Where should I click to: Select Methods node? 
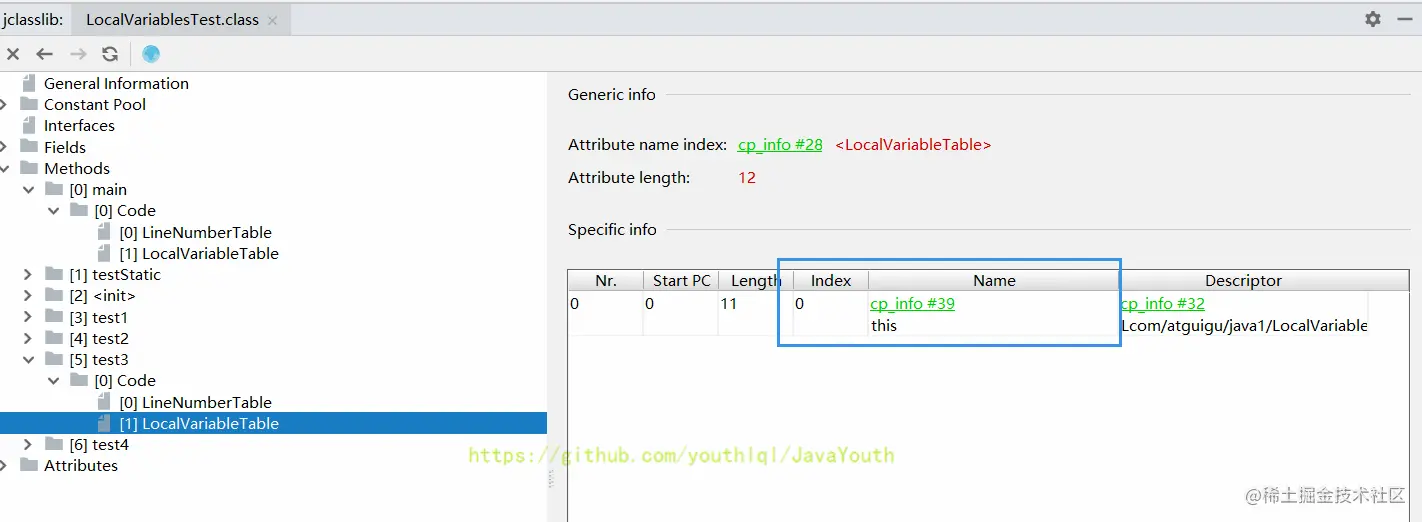point(77,169)
